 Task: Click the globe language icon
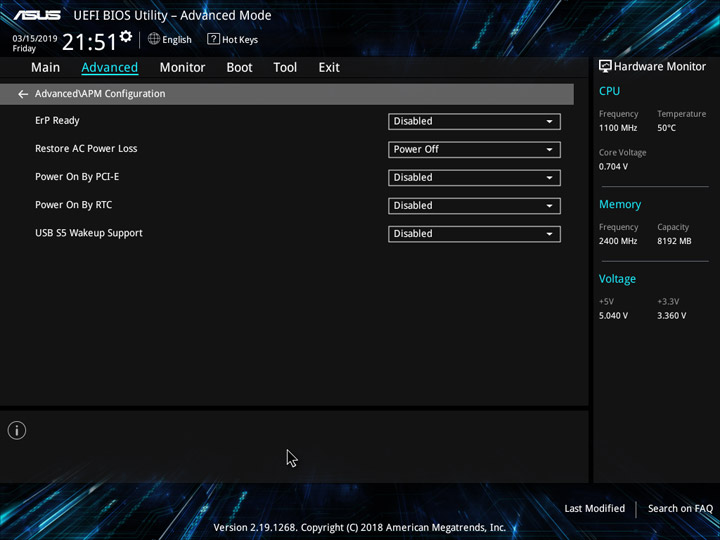pyautogui.click(x=154, y=39)
